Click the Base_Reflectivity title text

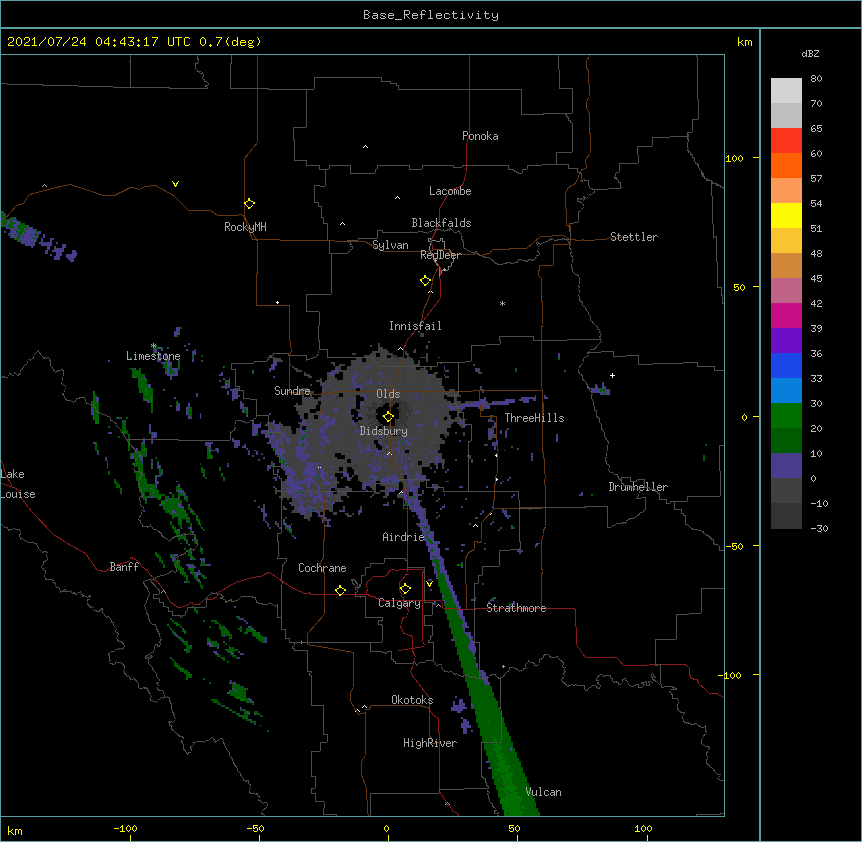(431, 15)
